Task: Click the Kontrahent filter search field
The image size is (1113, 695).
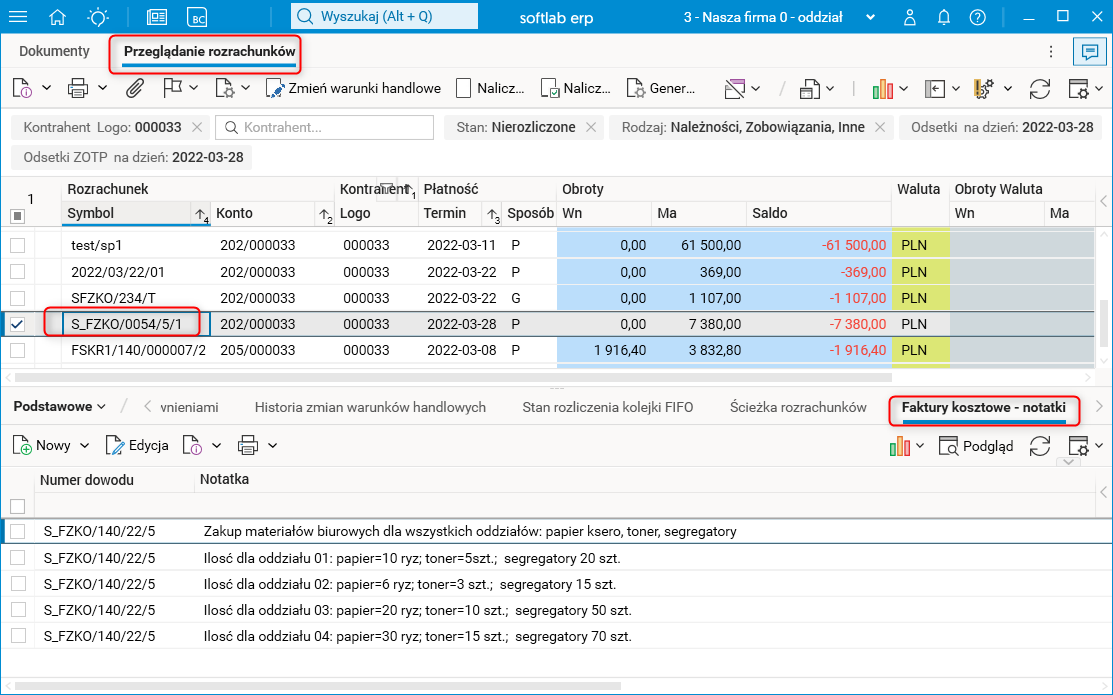Action: (324, 127)
